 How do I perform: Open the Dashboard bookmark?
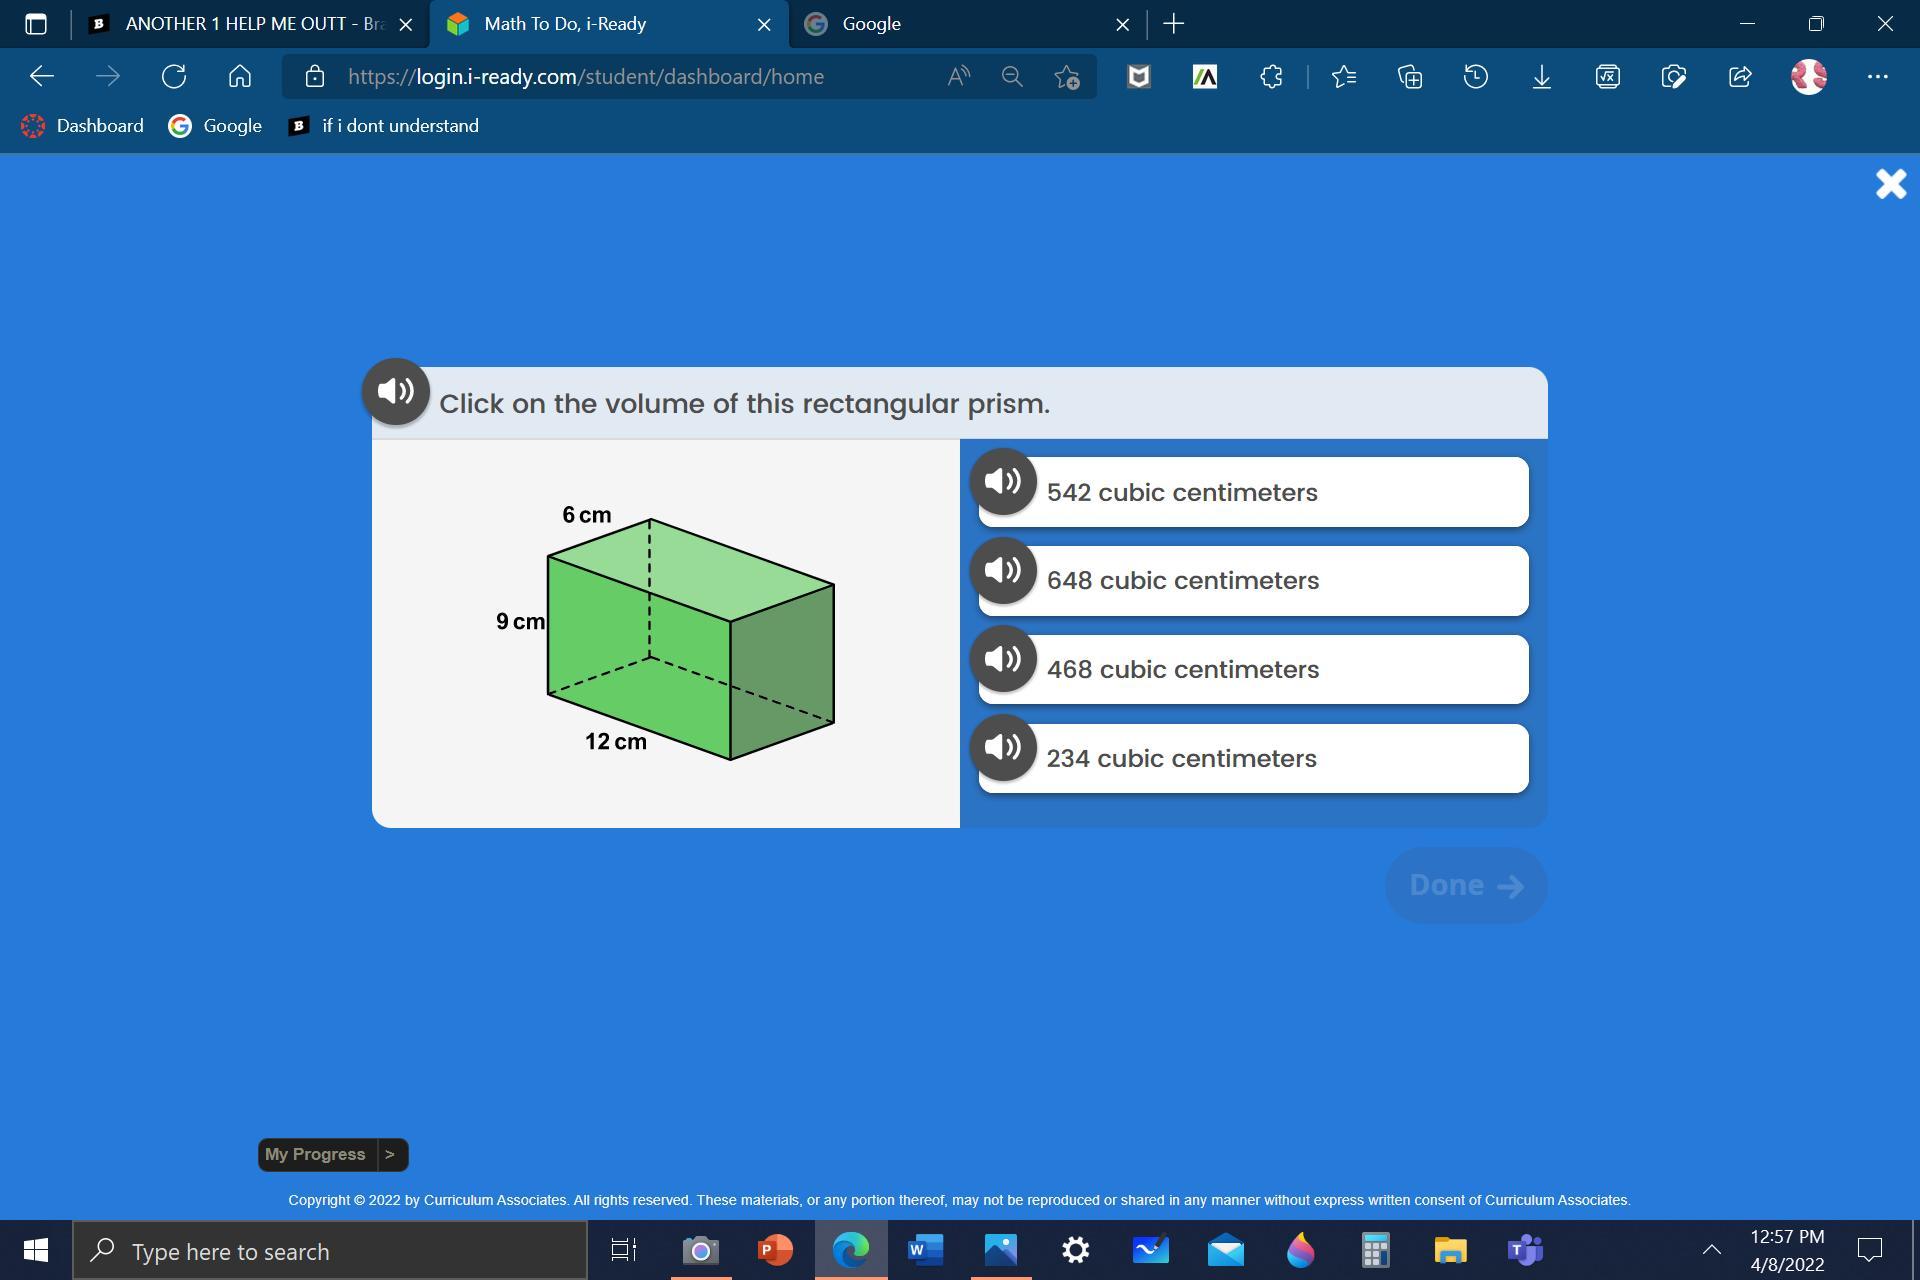point(83,126)
